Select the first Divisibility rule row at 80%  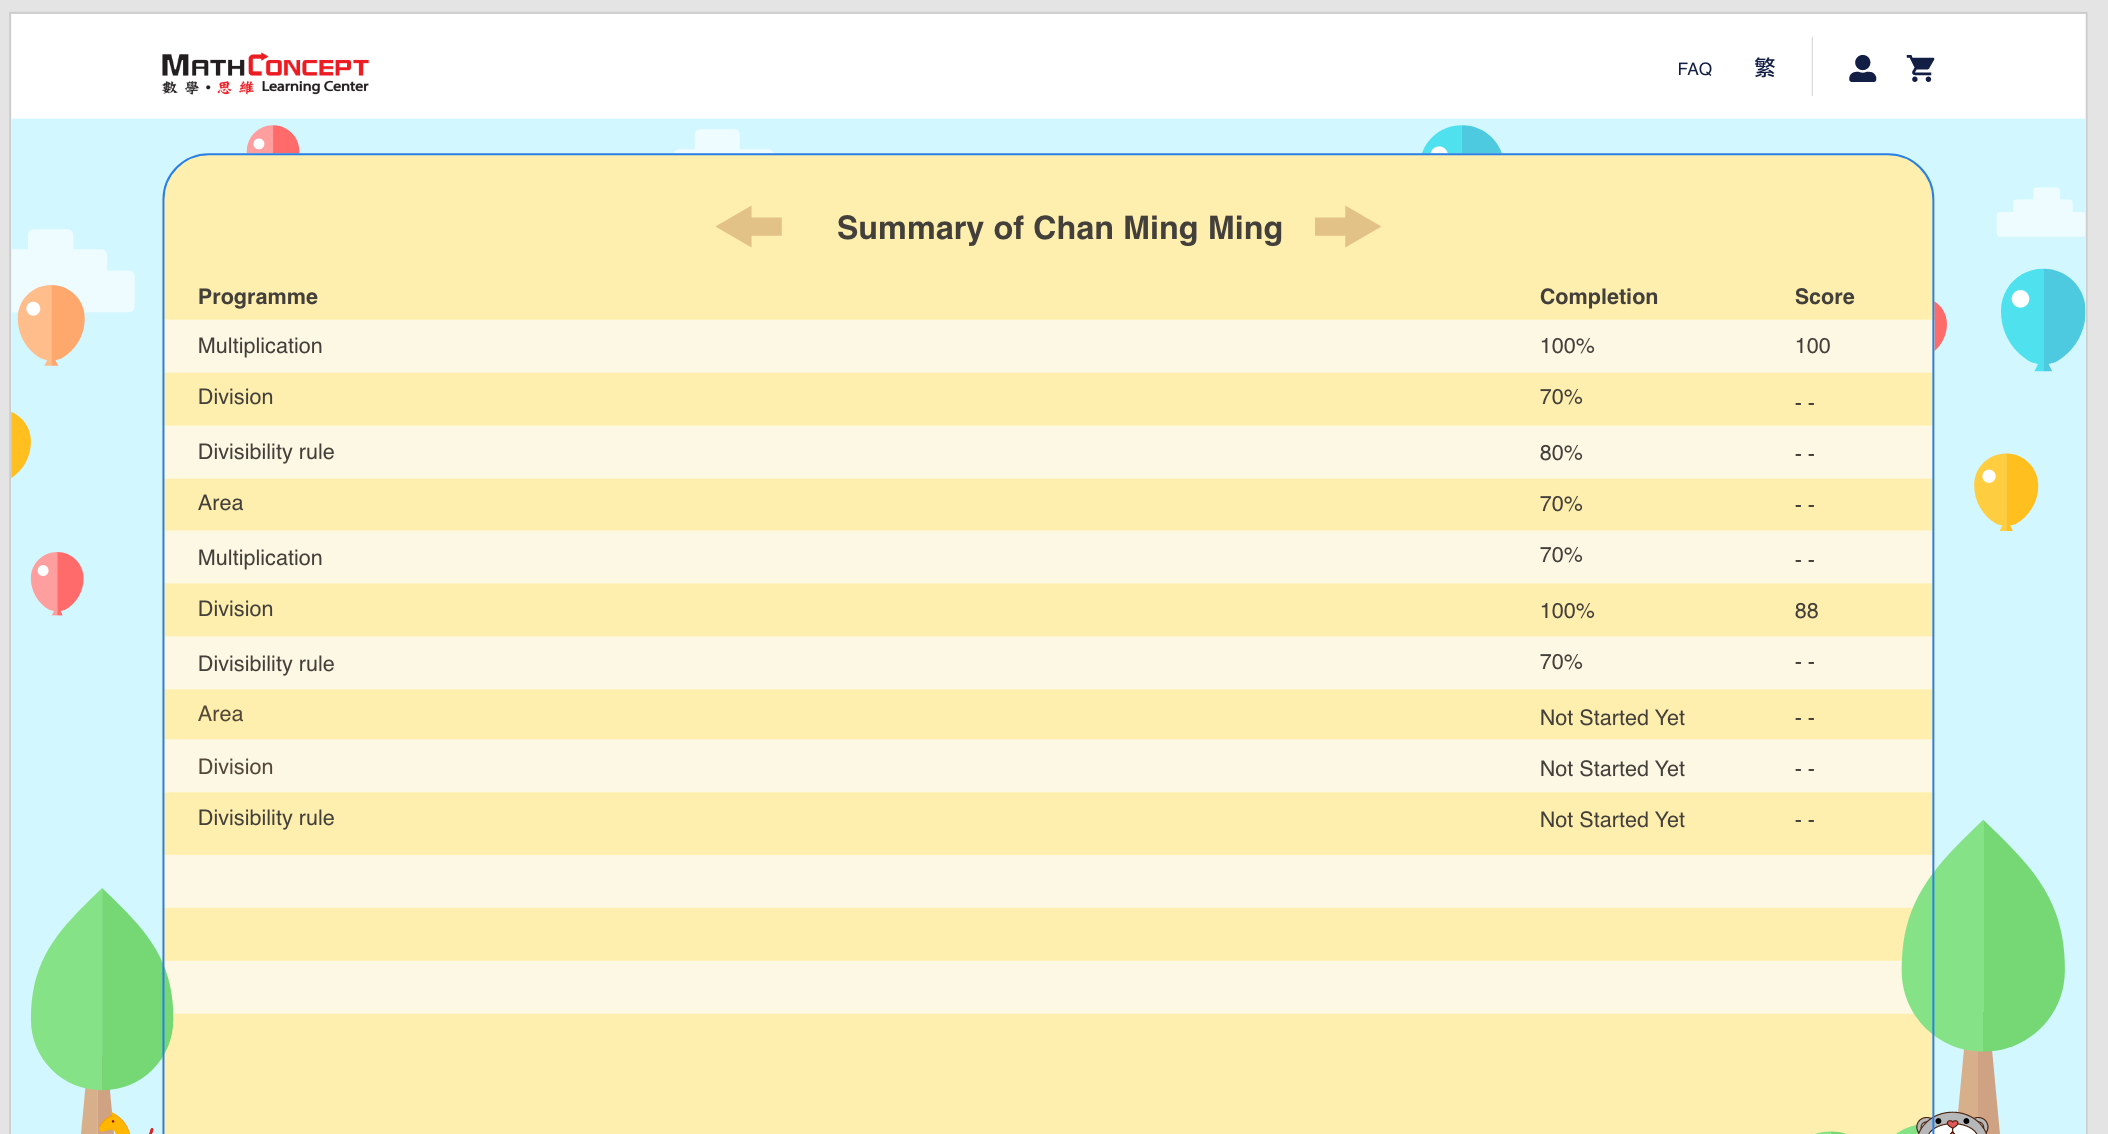266,452
